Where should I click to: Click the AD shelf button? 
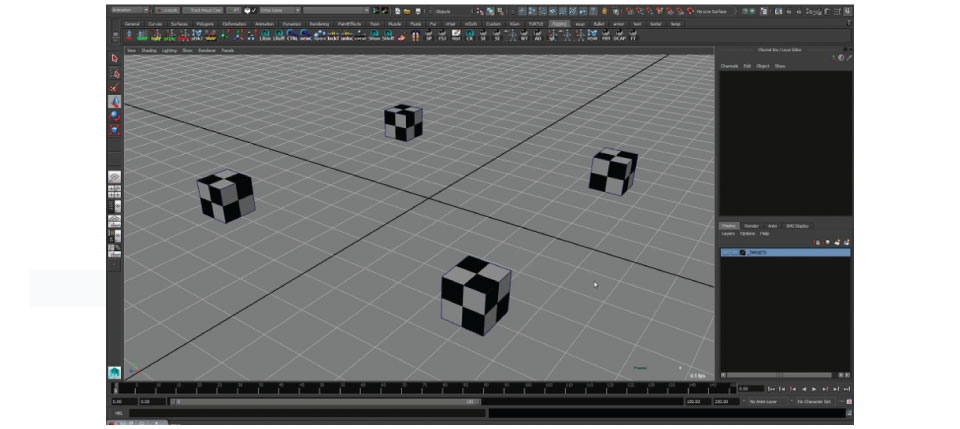tap(538, 35)
